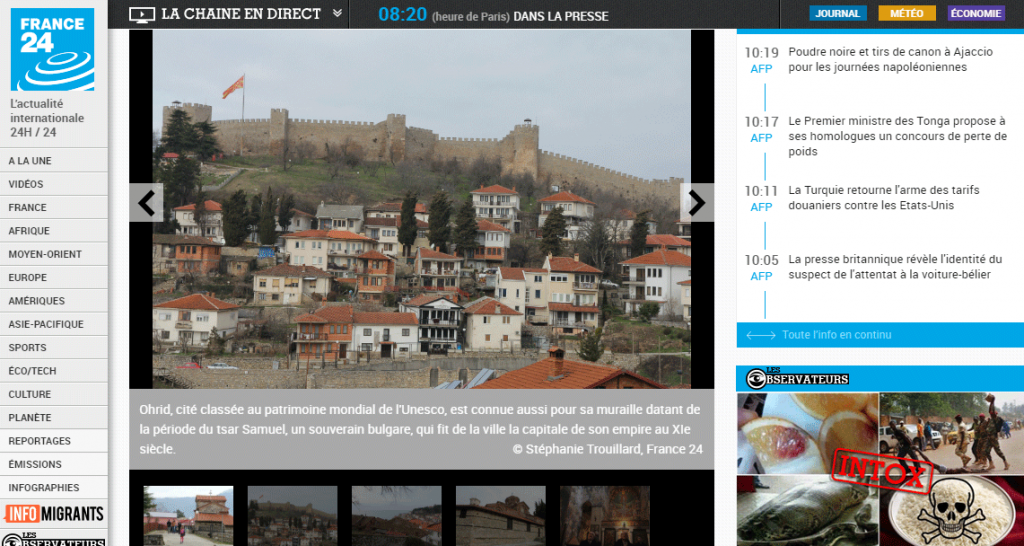
Task: Show next slideshow photo arrow
Action: 697,202
